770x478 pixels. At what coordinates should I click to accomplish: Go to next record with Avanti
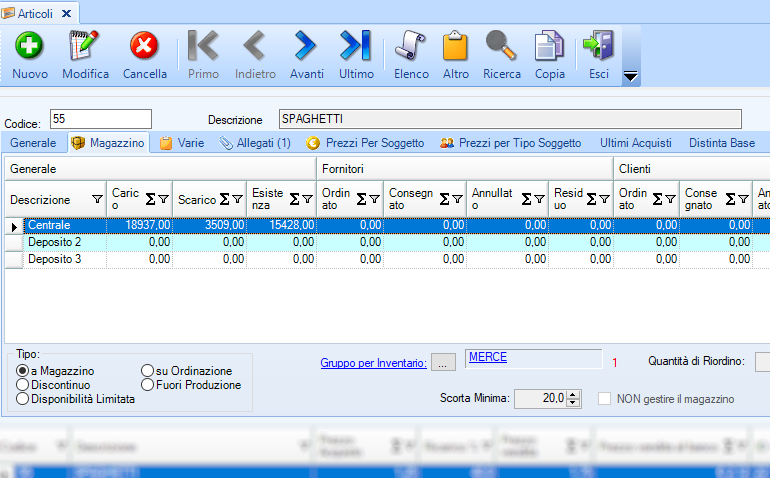pos(306,46)
